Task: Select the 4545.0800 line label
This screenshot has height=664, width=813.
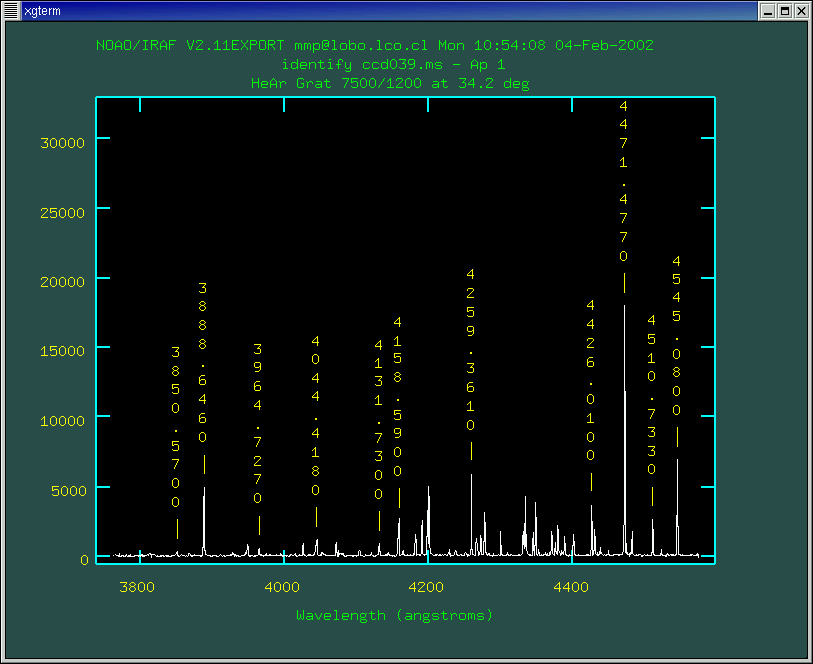Action: [x=677, y=335]
